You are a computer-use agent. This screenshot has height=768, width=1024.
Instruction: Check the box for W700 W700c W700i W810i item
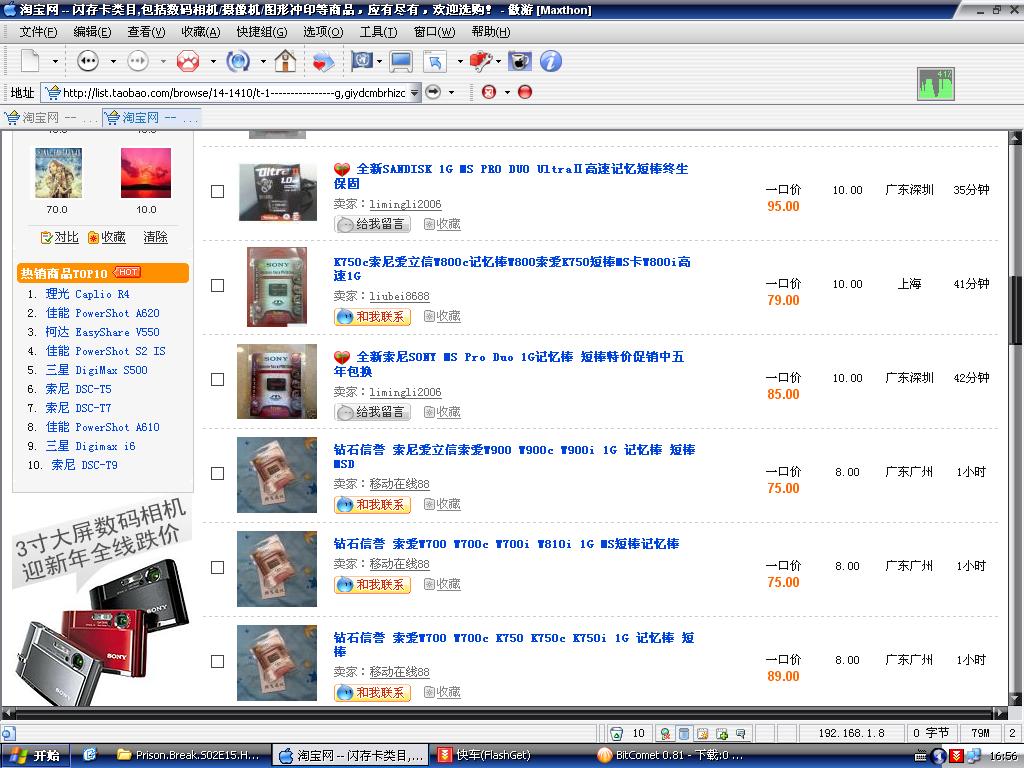pos(217,568)
